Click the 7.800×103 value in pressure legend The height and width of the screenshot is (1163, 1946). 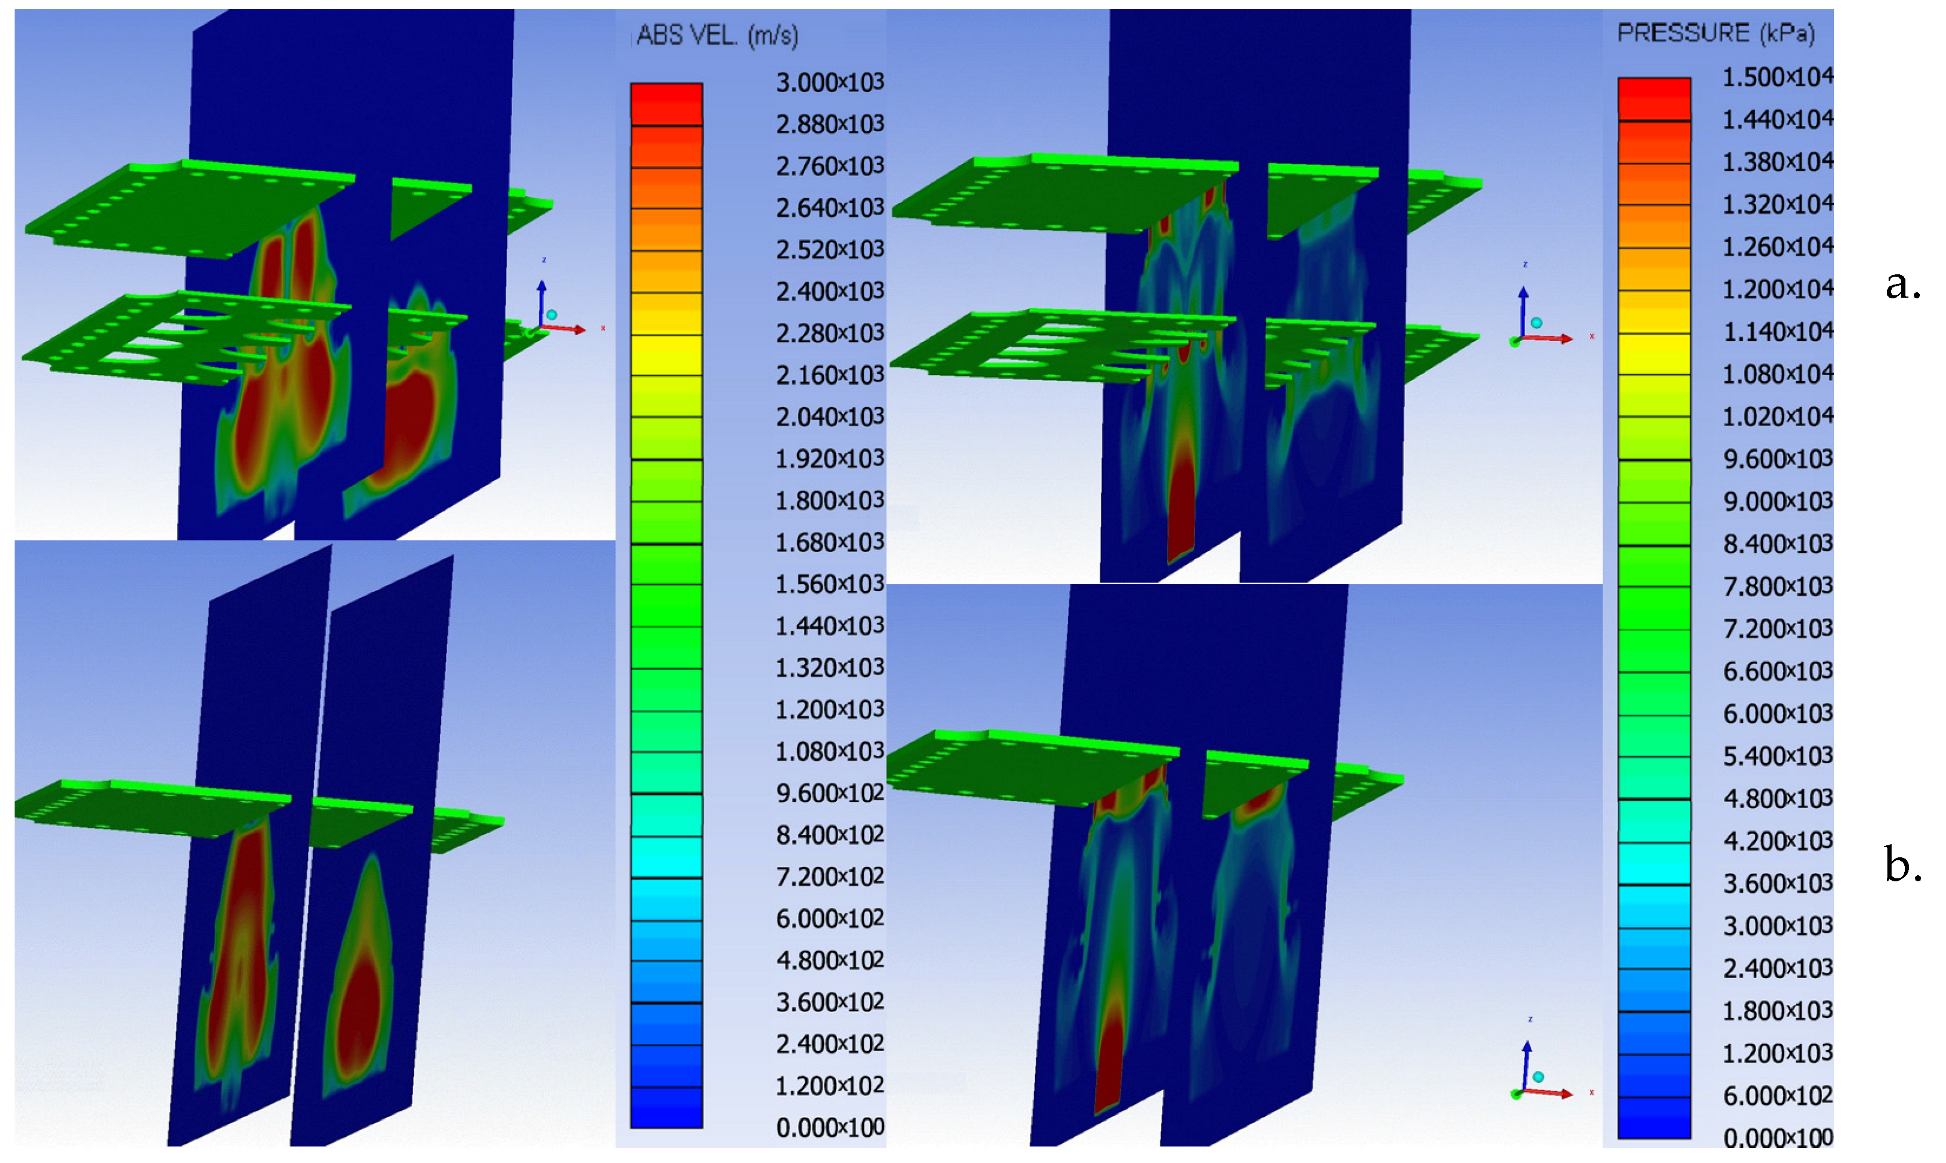pos(1777,587)
